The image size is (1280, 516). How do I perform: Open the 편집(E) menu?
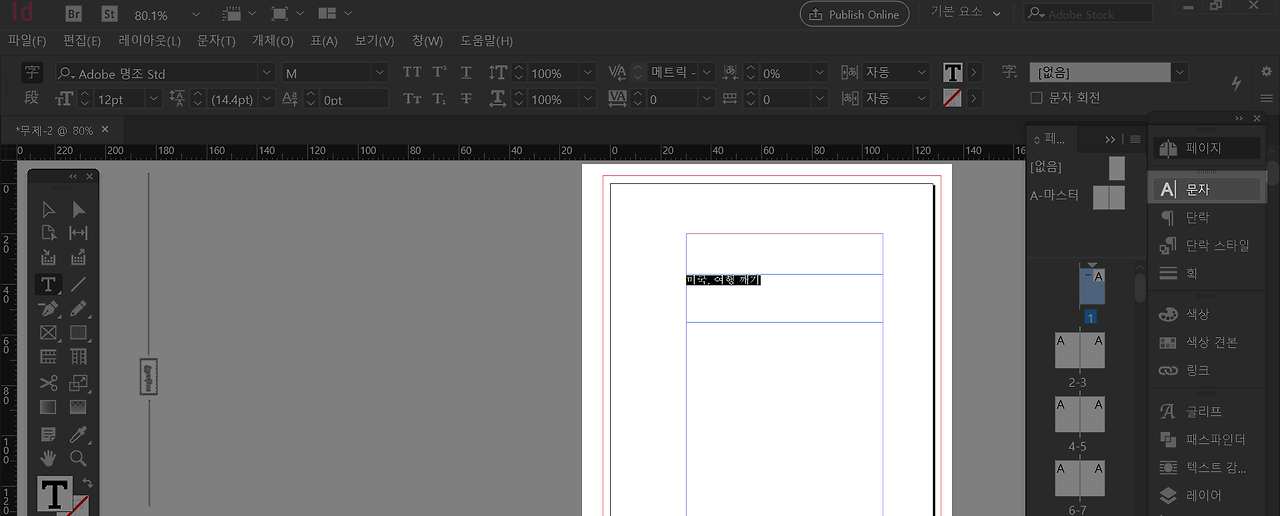click(x=82, y=41)
